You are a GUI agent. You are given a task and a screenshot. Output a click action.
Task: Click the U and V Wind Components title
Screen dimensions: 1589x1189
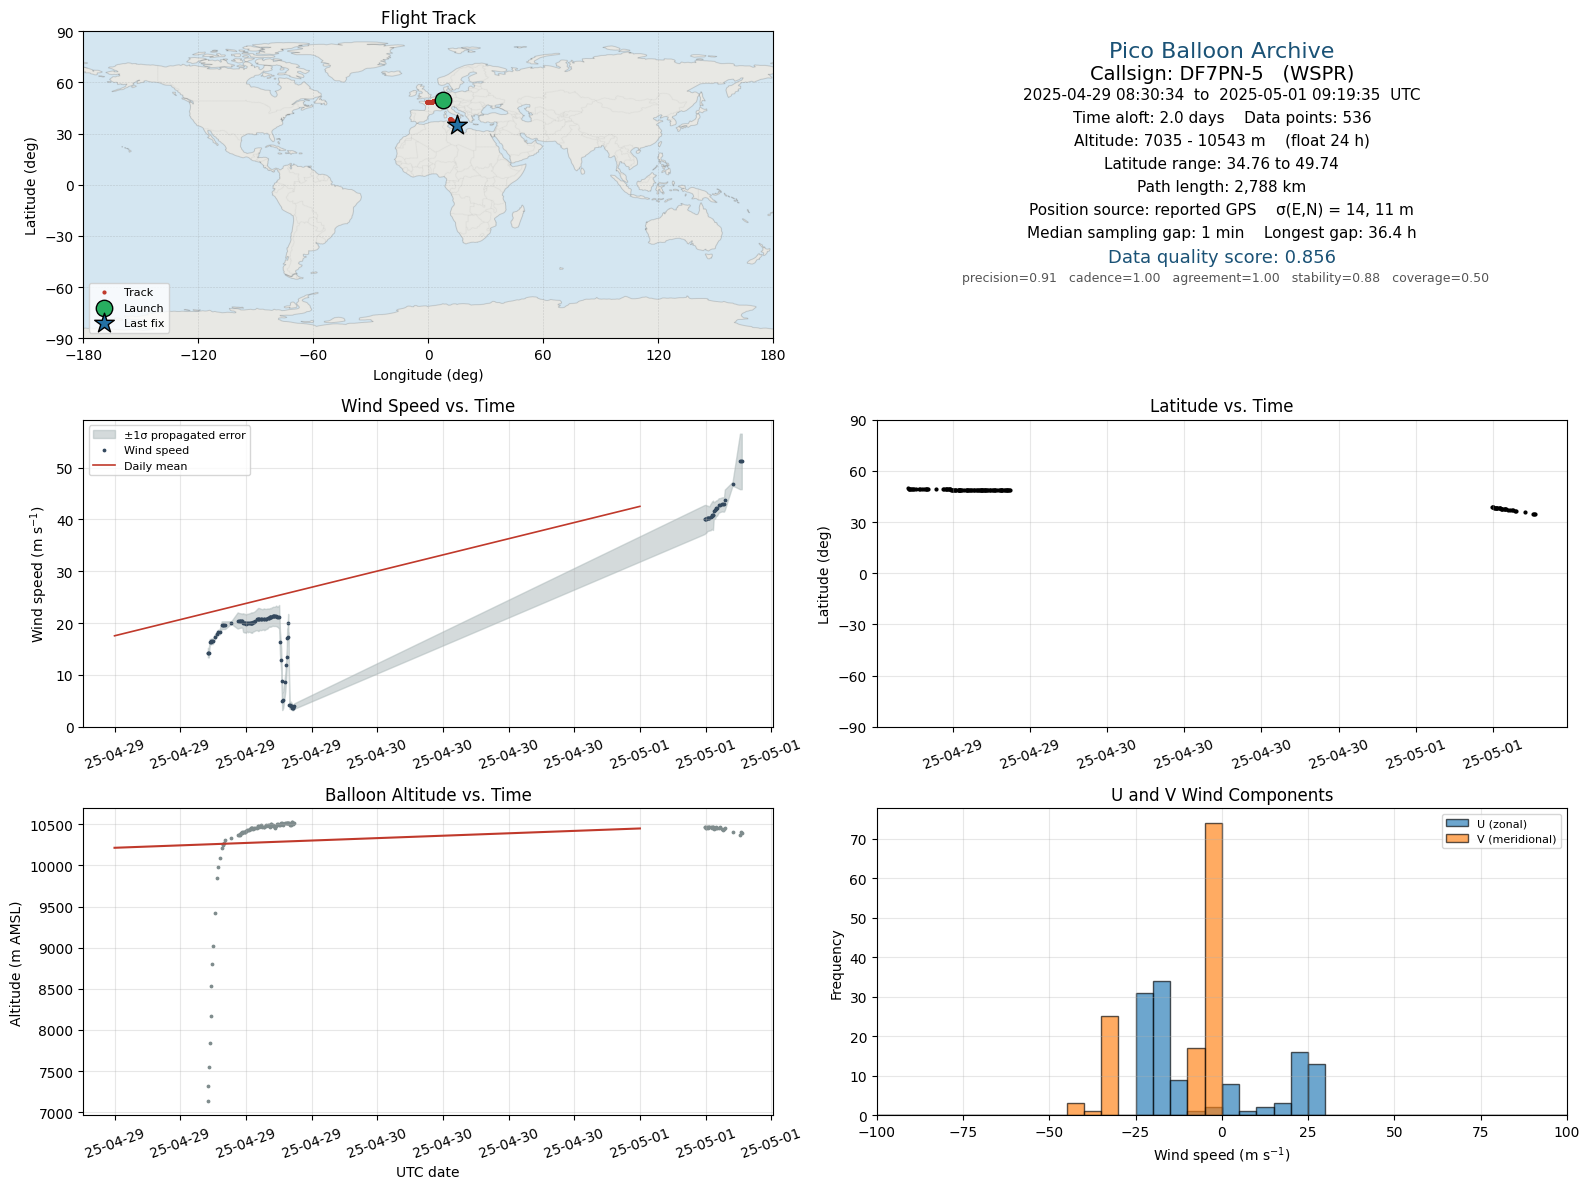coord(1221,795)
